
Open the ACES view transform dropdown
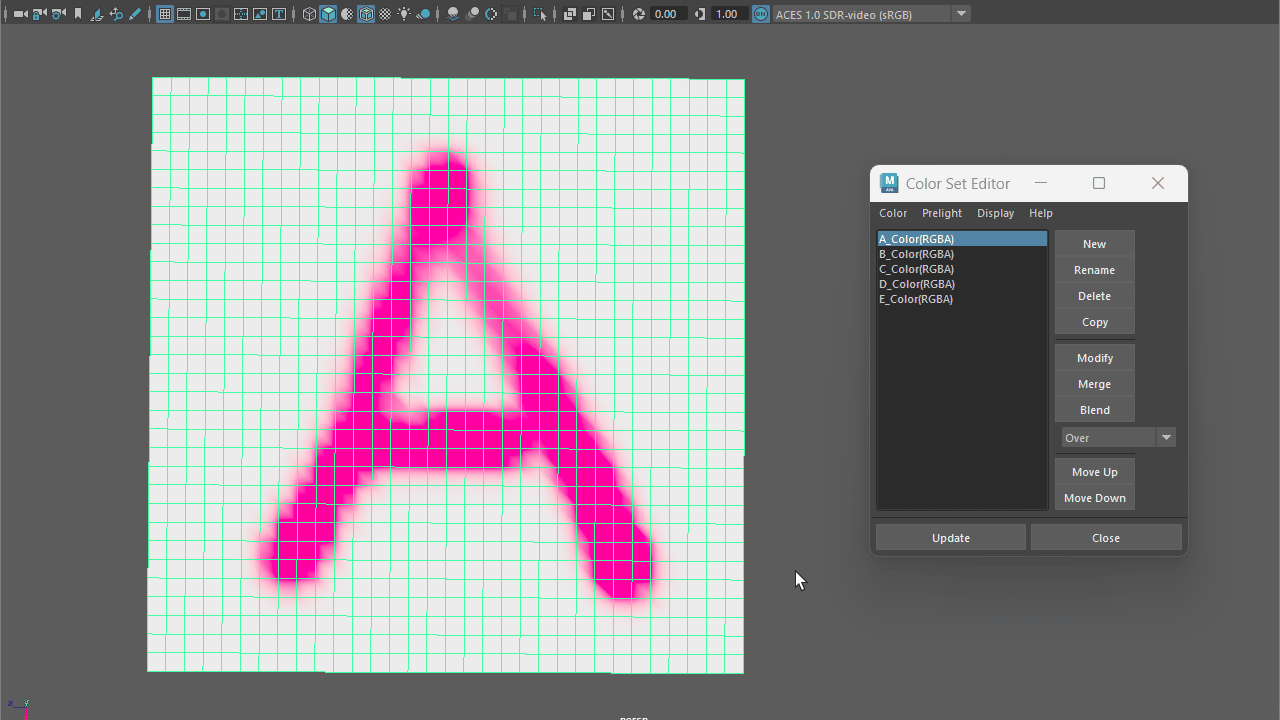[x=961, y=14]
